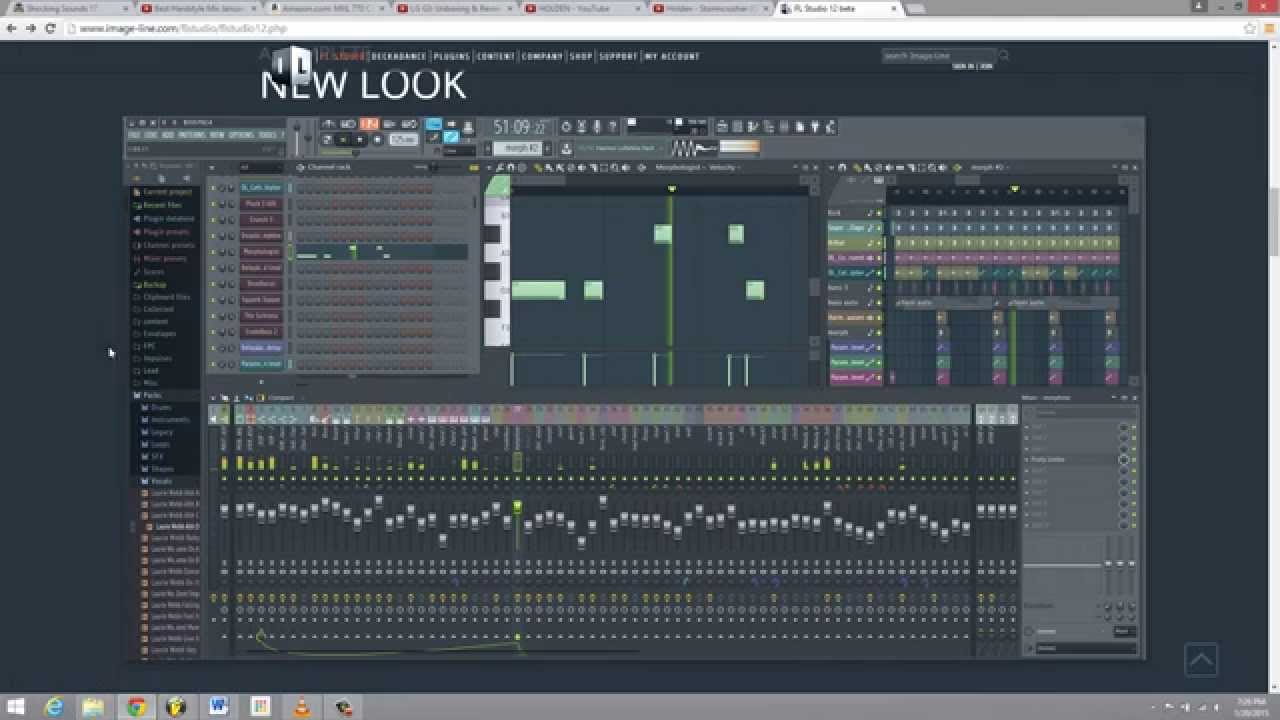The image size is (1280, 720).
Task: Click the tempo 125 display
Action: pyautogui.click(x=403, y=139)
